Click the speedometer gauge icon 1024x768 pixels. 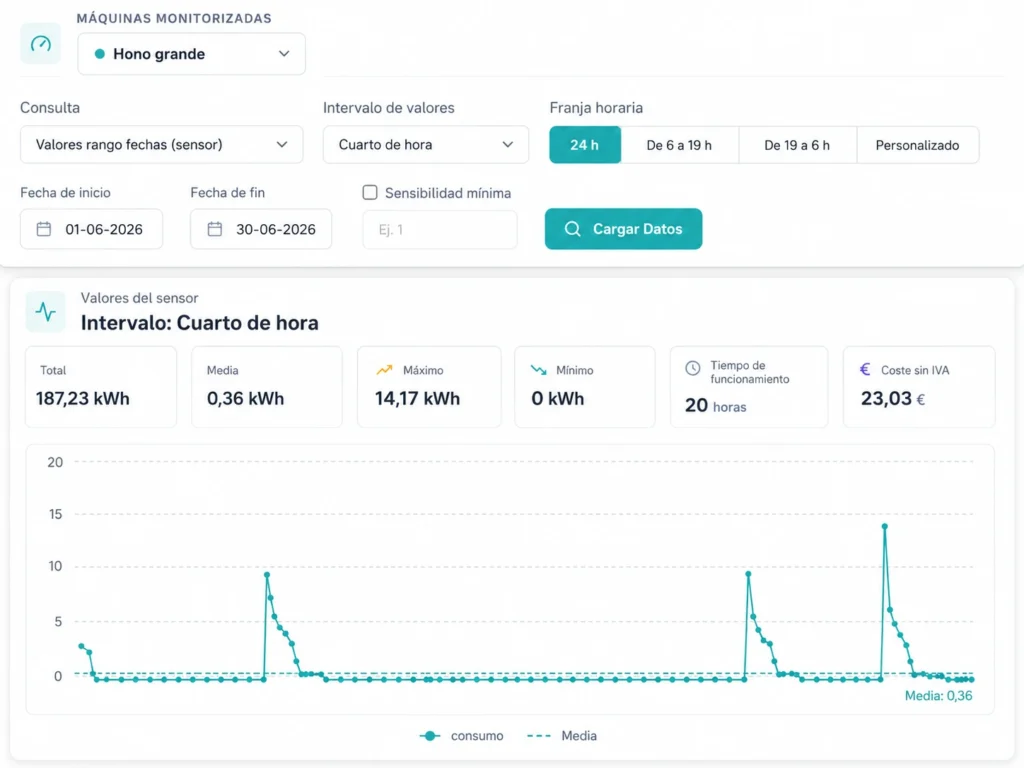pyautogui.click(x=40, y=44)
